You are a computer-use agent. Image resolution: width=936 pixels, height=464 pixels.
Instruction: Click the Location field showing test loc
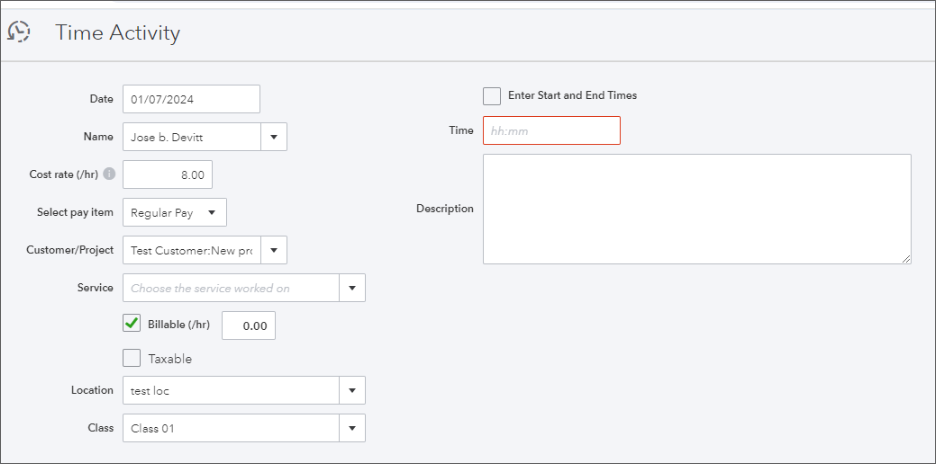click(231, 390)
